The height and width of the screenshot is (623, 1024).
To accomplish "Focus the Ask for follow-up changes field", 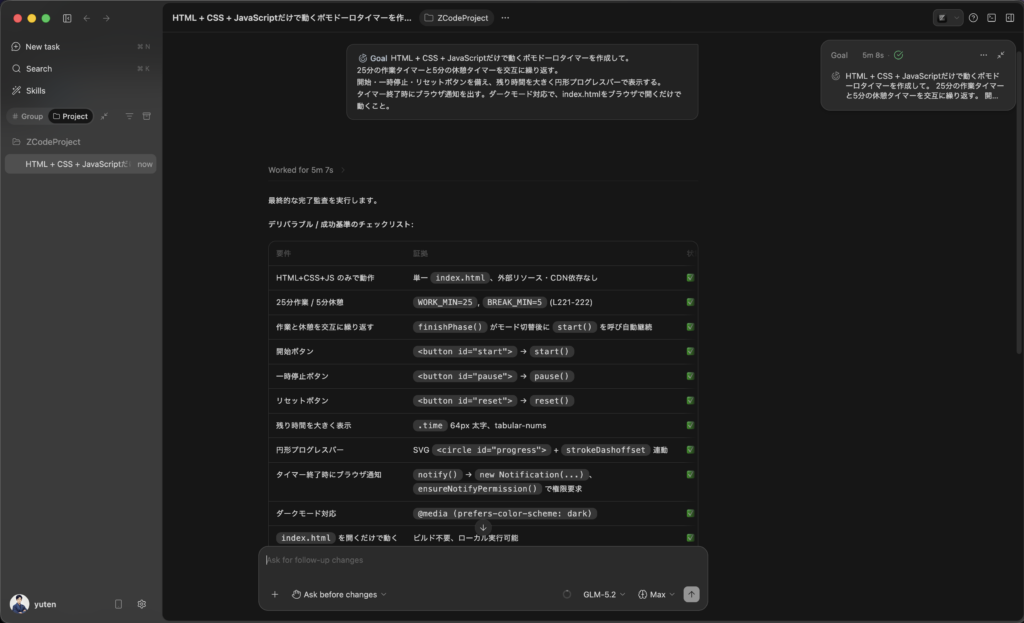I will pyautogui.click(x=483, y=560).
